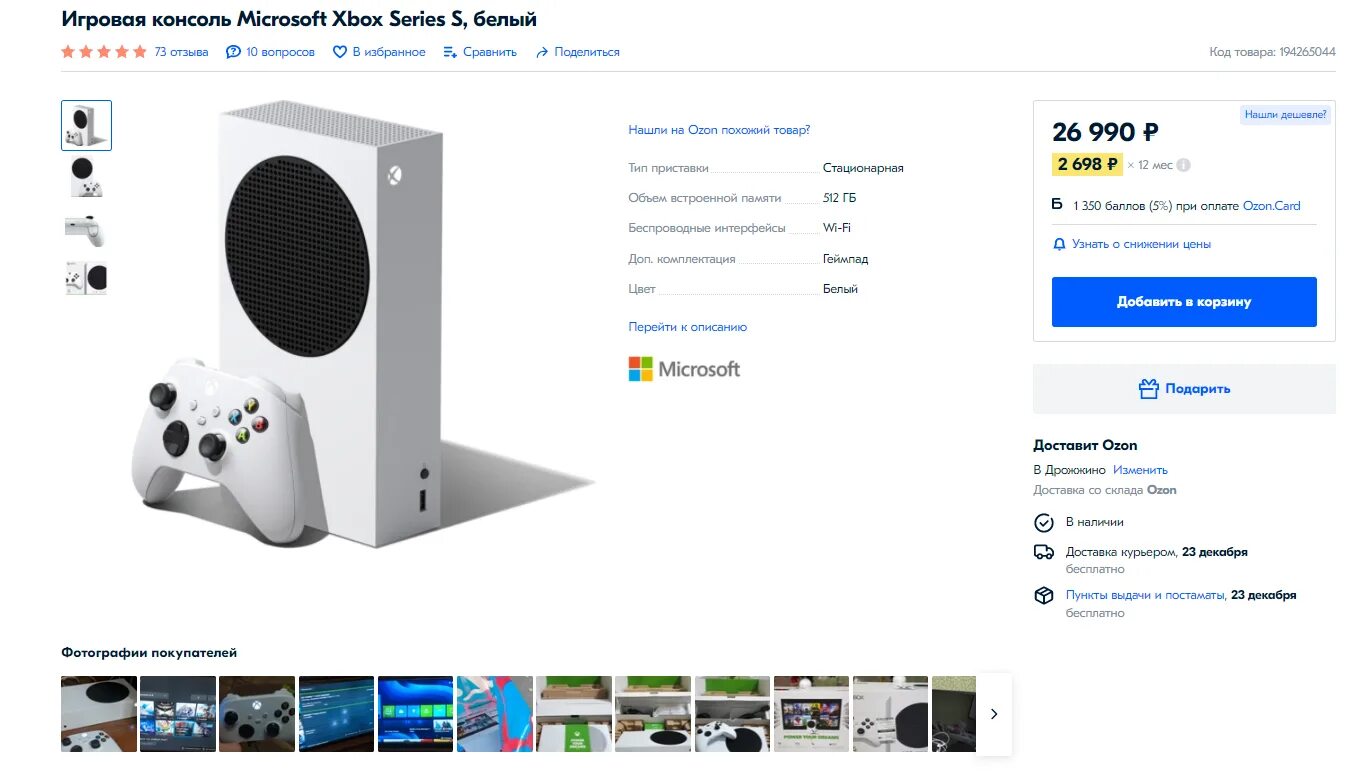
Task: Click the Подарить gift button
Action: (x=1184, y=389)
